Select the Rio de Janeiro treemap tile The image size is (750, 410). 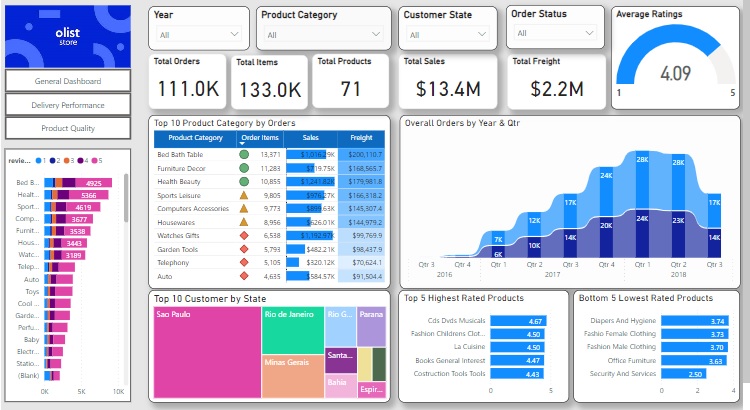tap(292, 328)
